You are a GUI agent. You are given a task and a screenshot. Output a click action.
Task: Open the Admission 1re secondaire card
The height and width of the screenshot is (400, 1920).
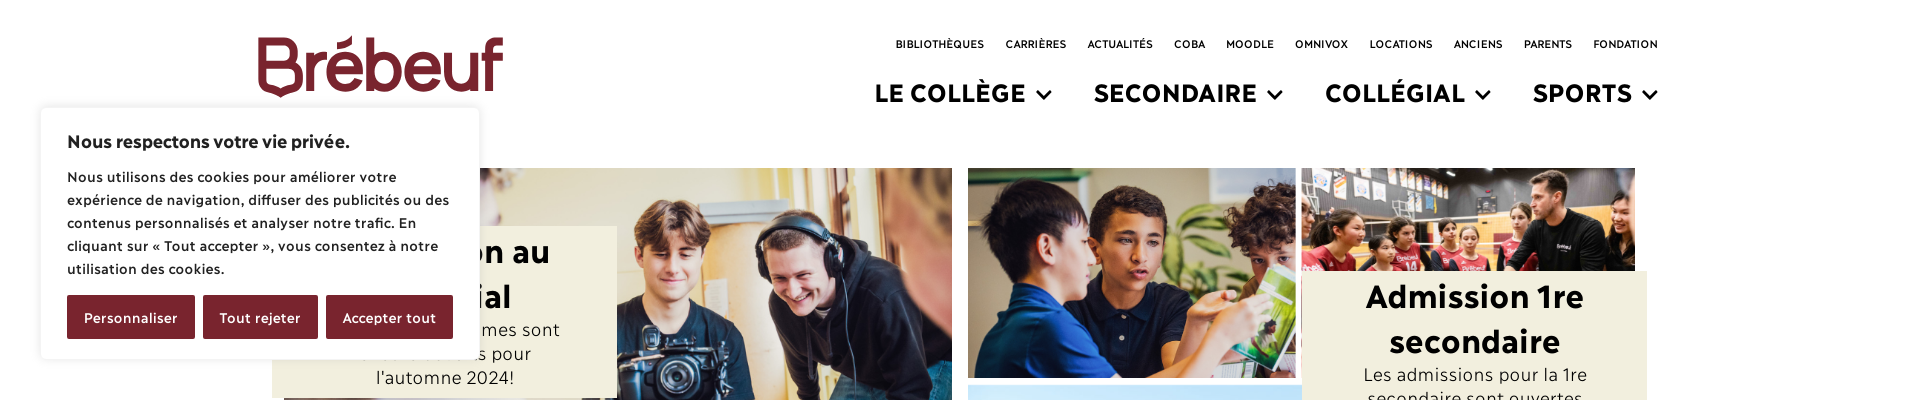tap(1474, 319)
